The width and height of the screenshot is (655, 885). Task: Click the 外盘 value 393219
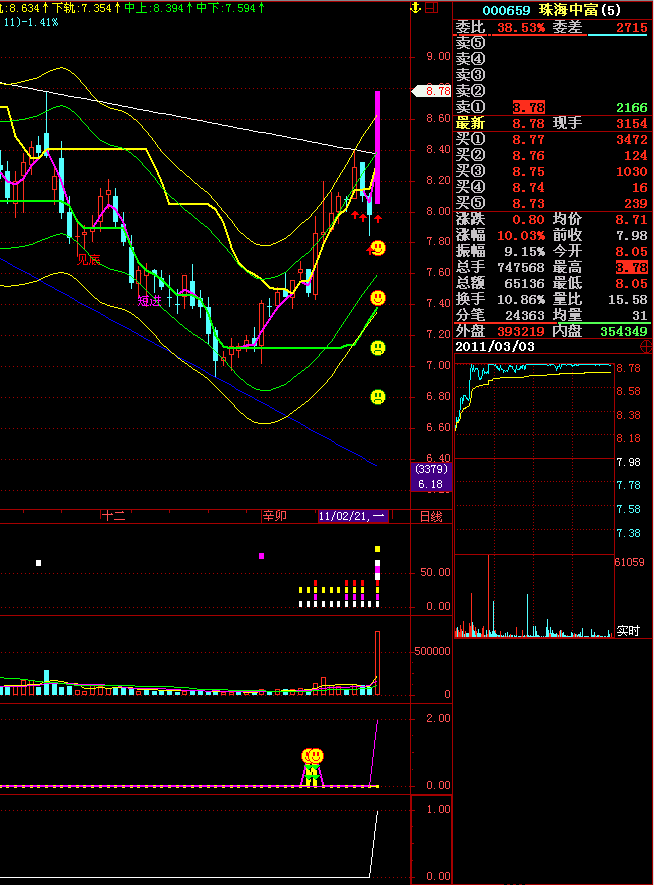(521, 332)
